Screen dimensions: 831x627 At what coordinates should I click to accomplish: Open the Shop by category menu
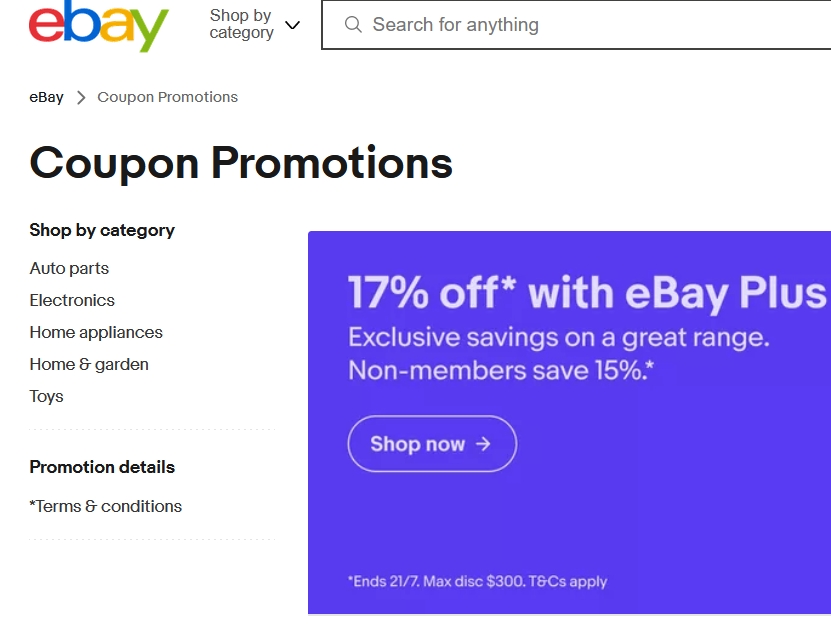coord(255,24)
